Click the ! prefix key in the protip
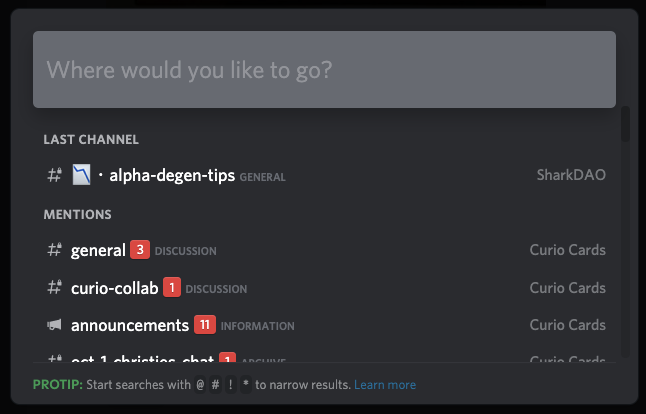 point(231,385)
